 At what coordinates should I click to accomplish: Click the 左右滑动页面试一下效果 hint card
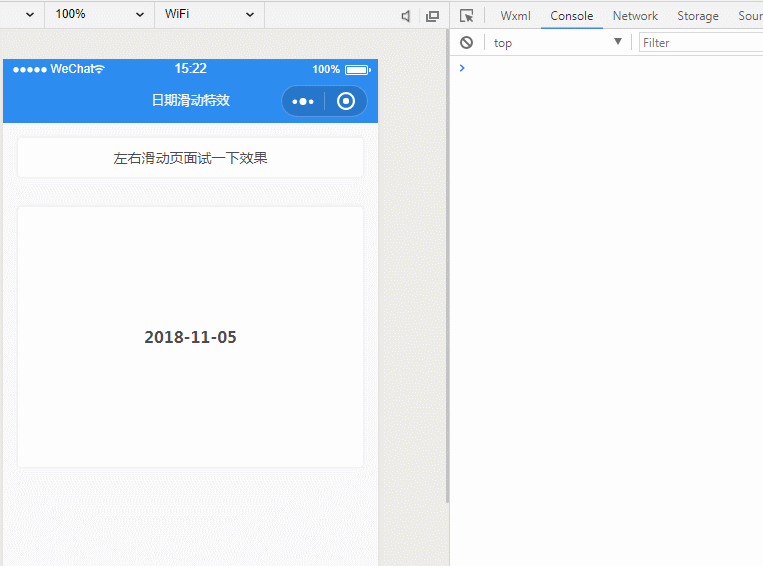click(x=190, y=158)
